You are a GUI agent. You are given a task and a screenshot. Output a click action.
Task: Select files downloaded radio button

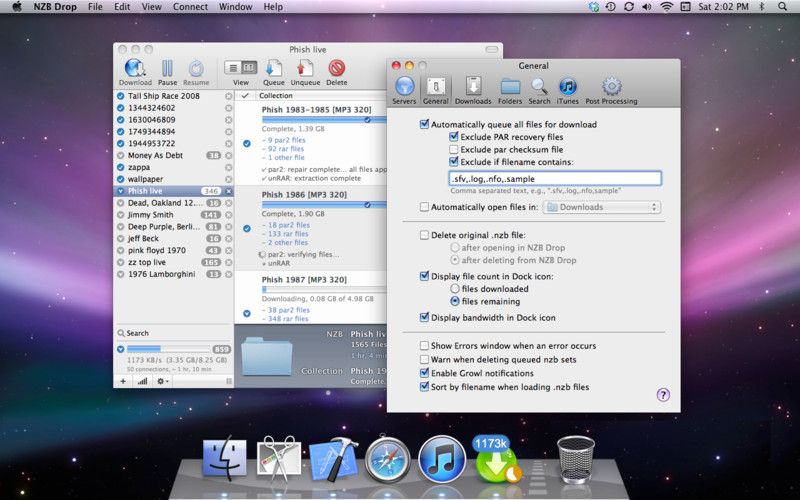coord(455,289)
